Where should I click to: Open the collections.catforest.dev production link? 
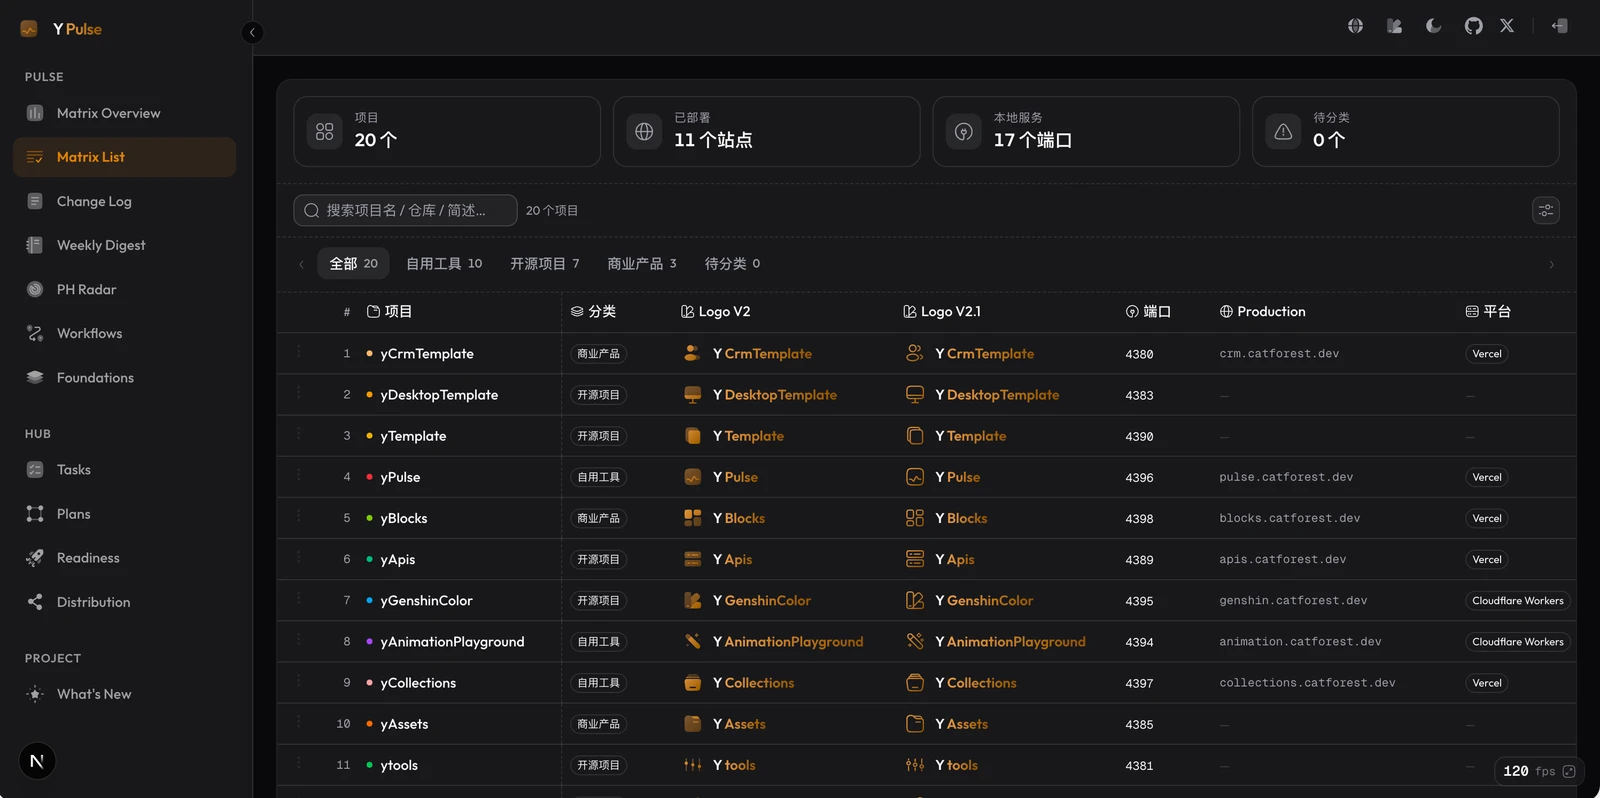coord(1307,683)
